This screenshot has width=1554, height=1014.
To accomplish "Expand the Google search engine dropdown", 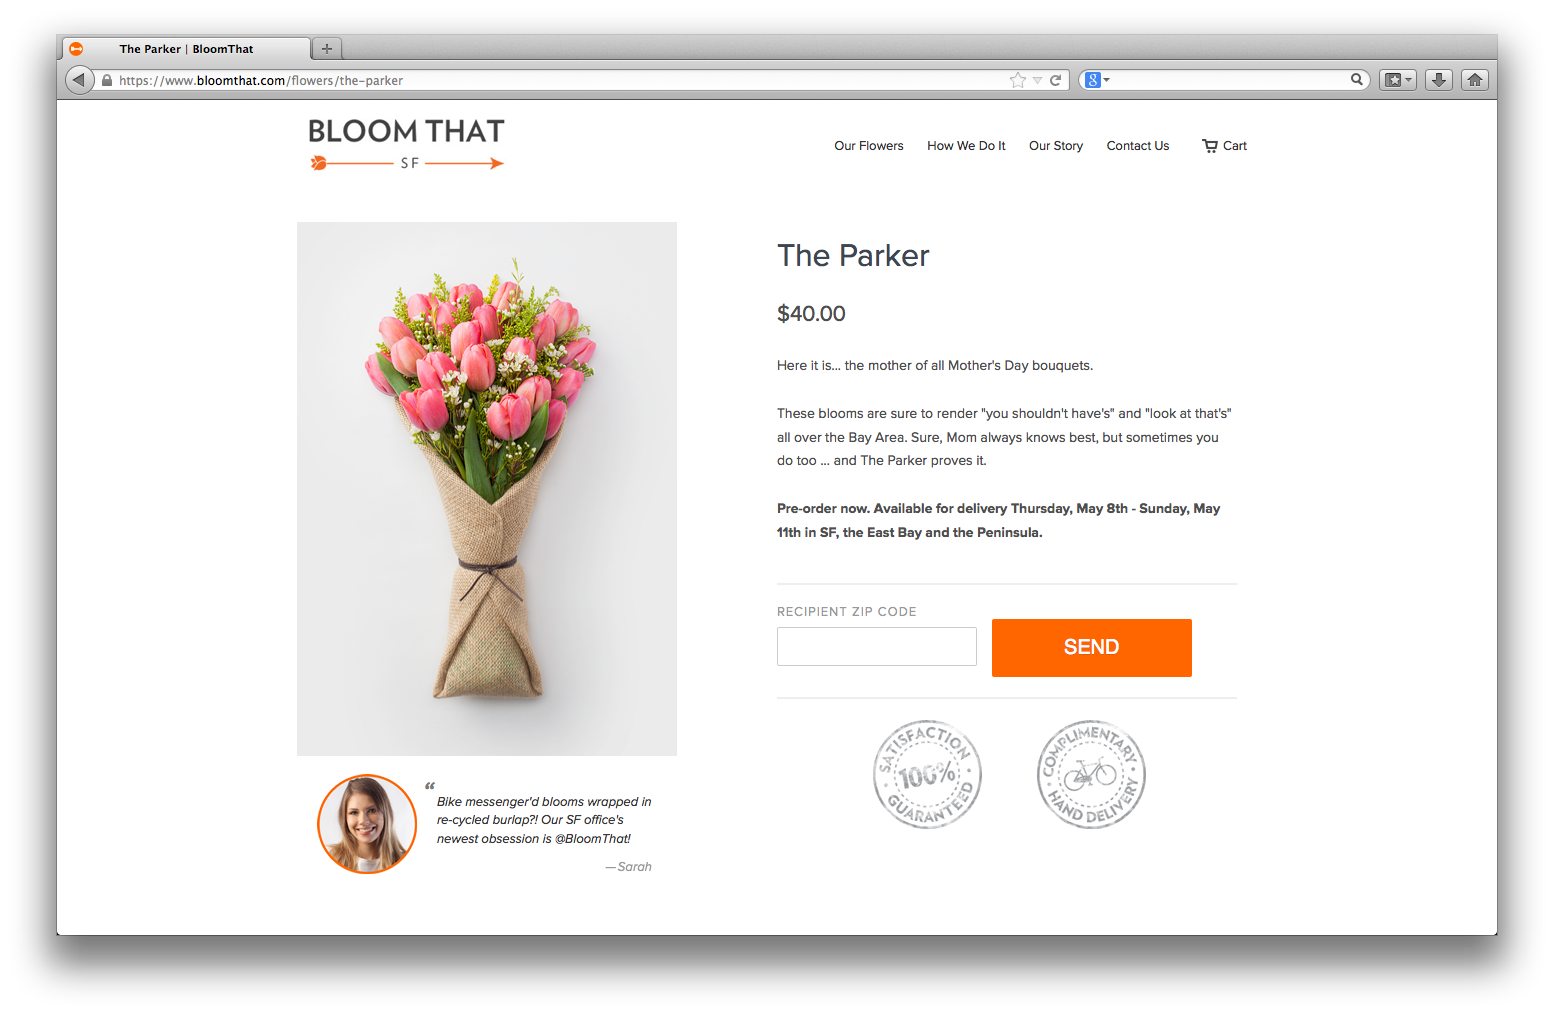I will click(x=1097, y=80).
